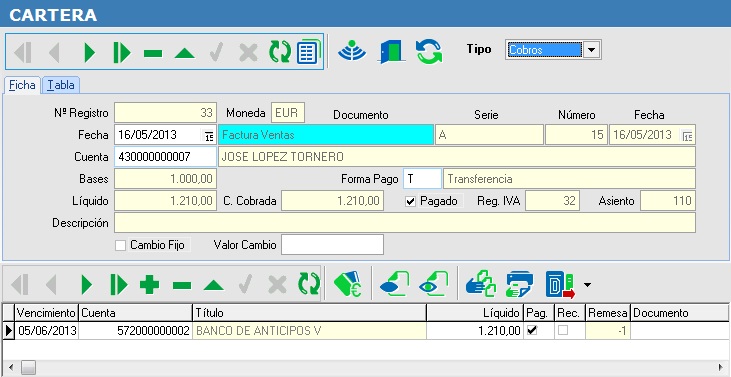This screenshot has width=731, height=377.
Task: Switch to the Tabla tab
Action: tap(61, 85)
